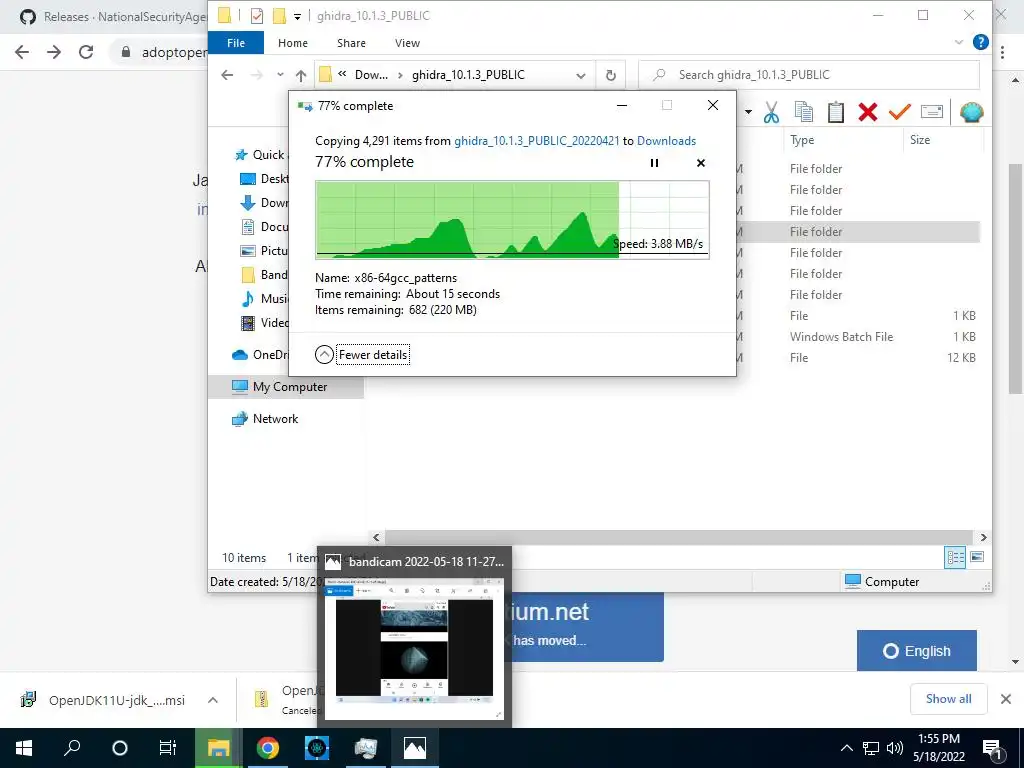This screenshot has width=1024, height=768.
Task: Click the blue shell icon in toolbar
Action: point(972,112)
